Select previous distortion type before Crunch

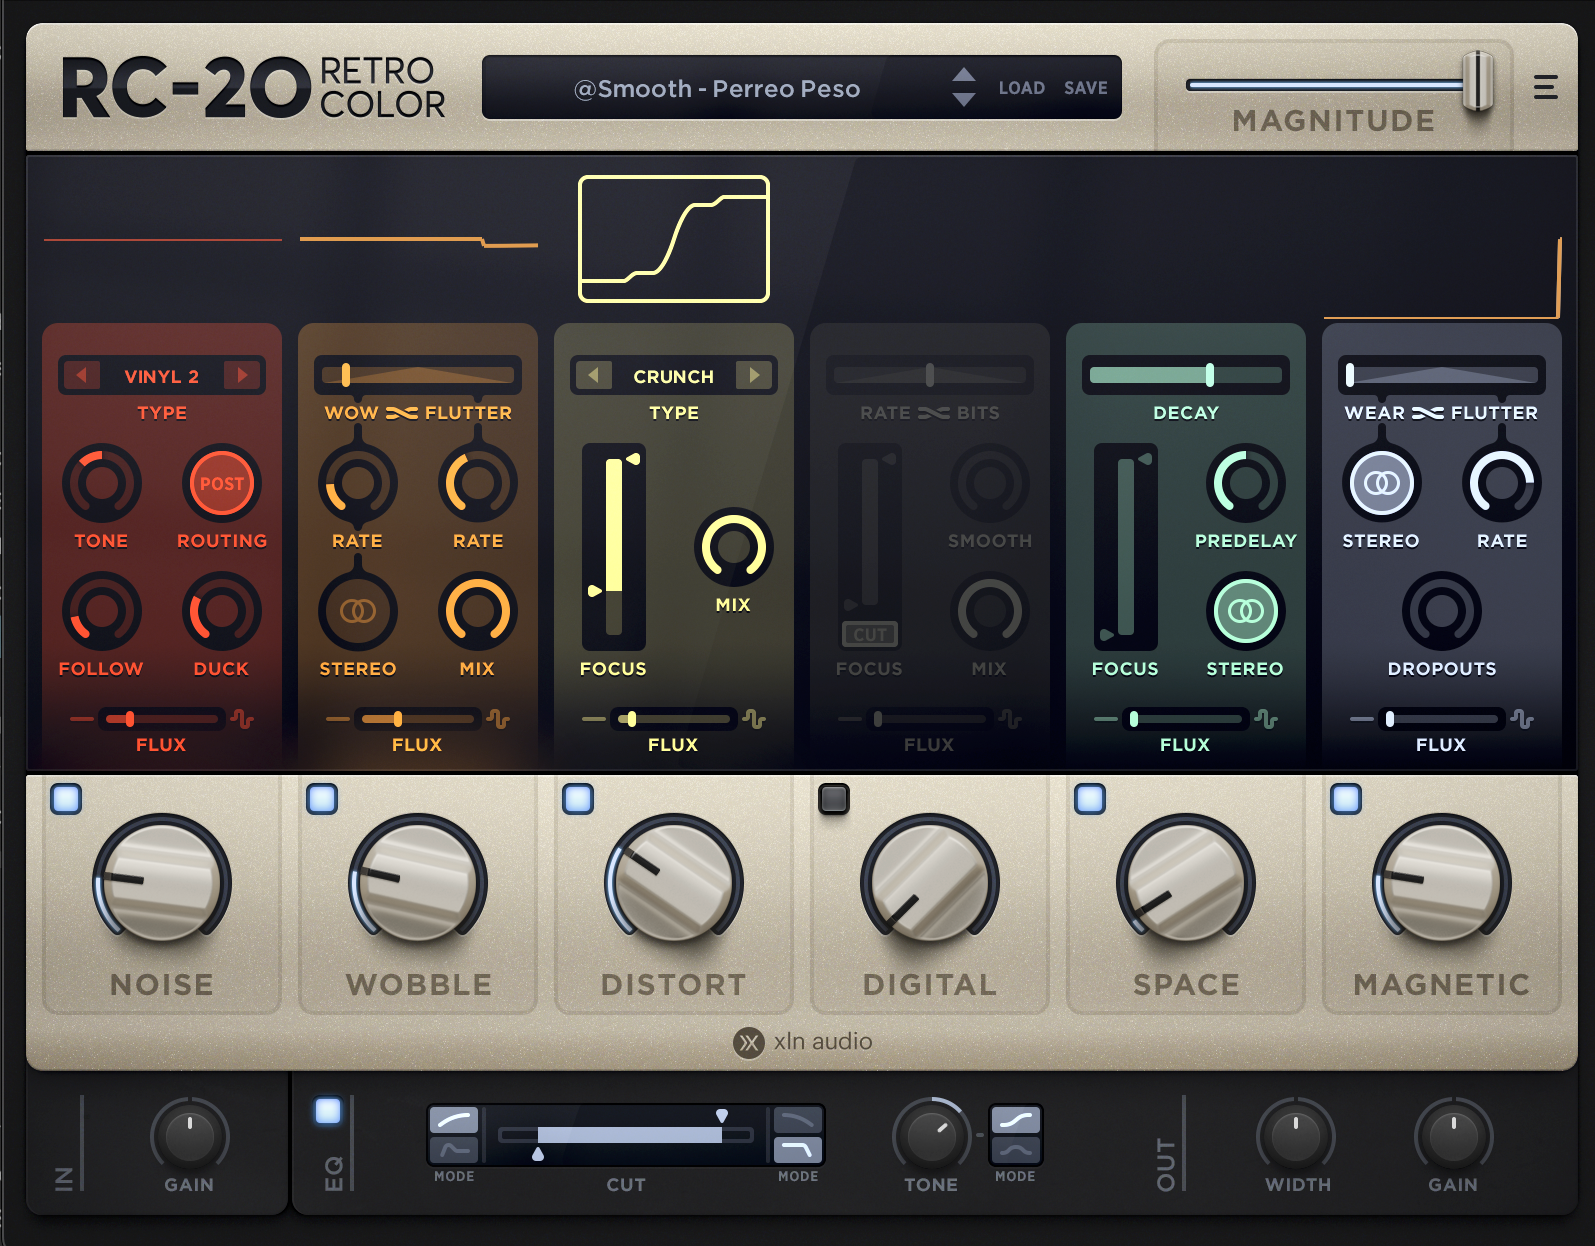(594, 376)
